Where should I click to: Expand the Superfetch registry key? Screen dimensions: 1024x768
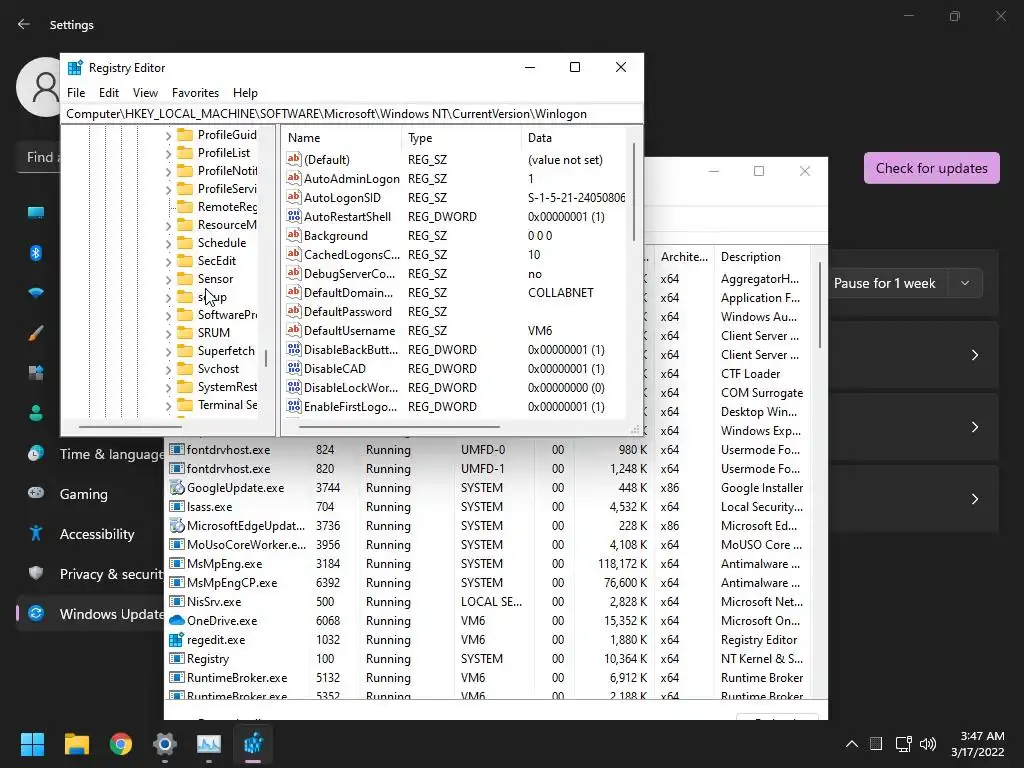tap(168, 351)
